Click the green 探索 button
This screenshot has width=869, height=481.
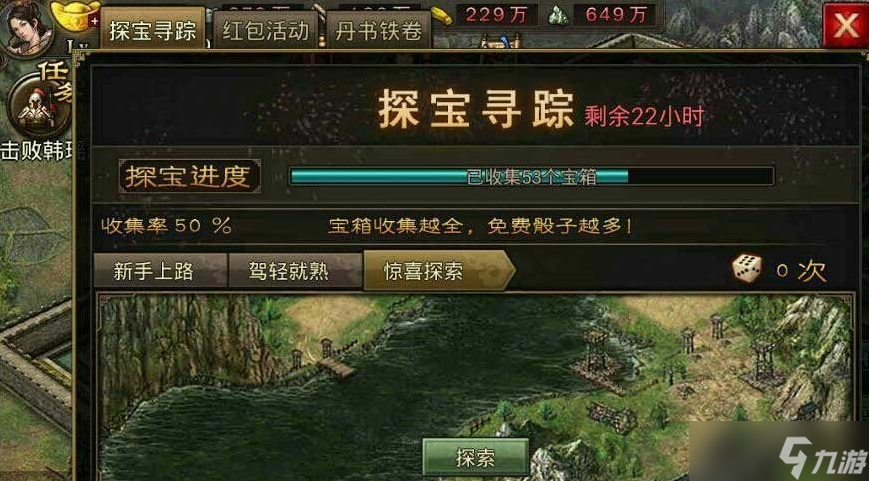475,458
